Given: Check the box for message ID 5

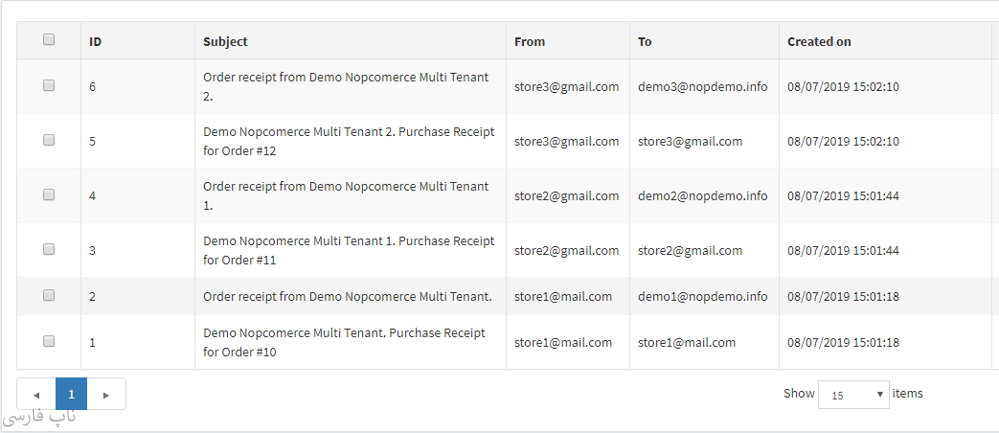Looking at the screenshot, I should click(49, 141).
